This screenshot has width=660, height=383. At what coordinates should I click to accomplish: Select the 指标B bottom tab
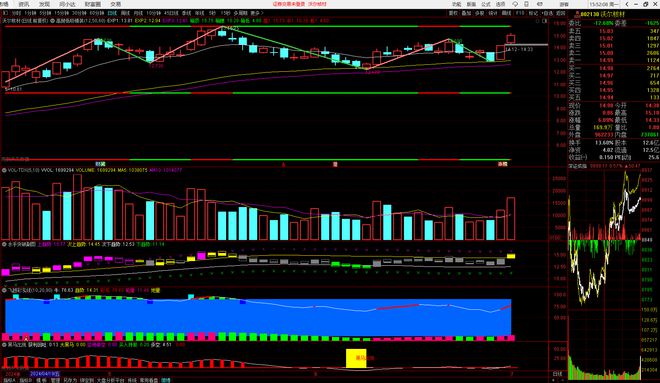coord(26,380)
